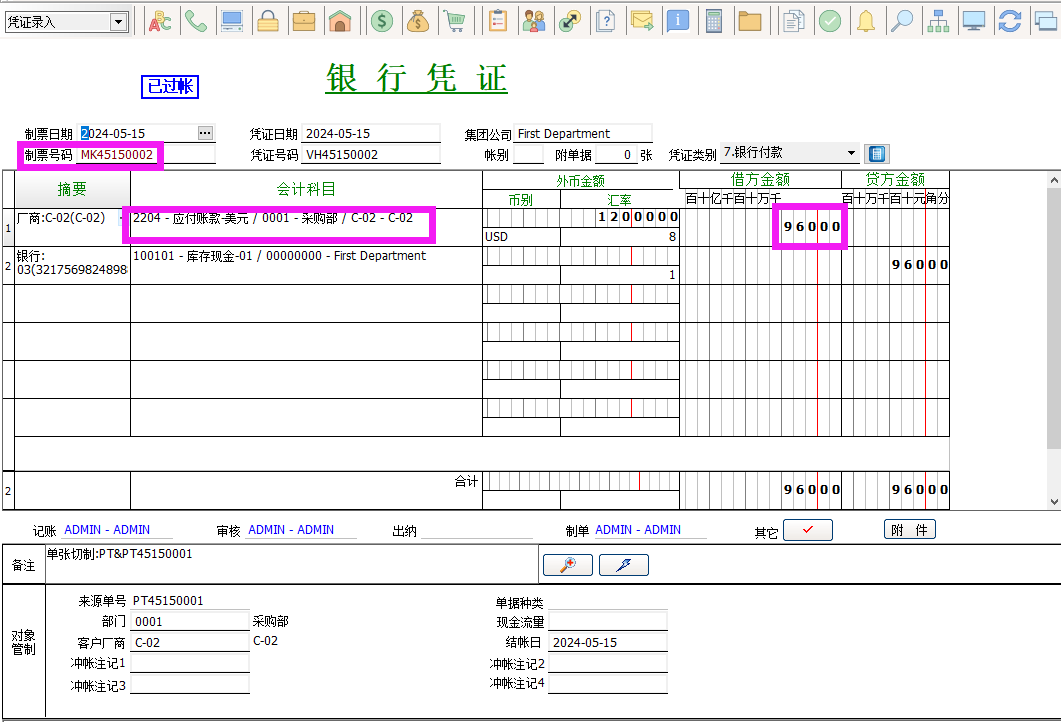Click the 来源单号 PT45150001 field

(x=190, y=601)
